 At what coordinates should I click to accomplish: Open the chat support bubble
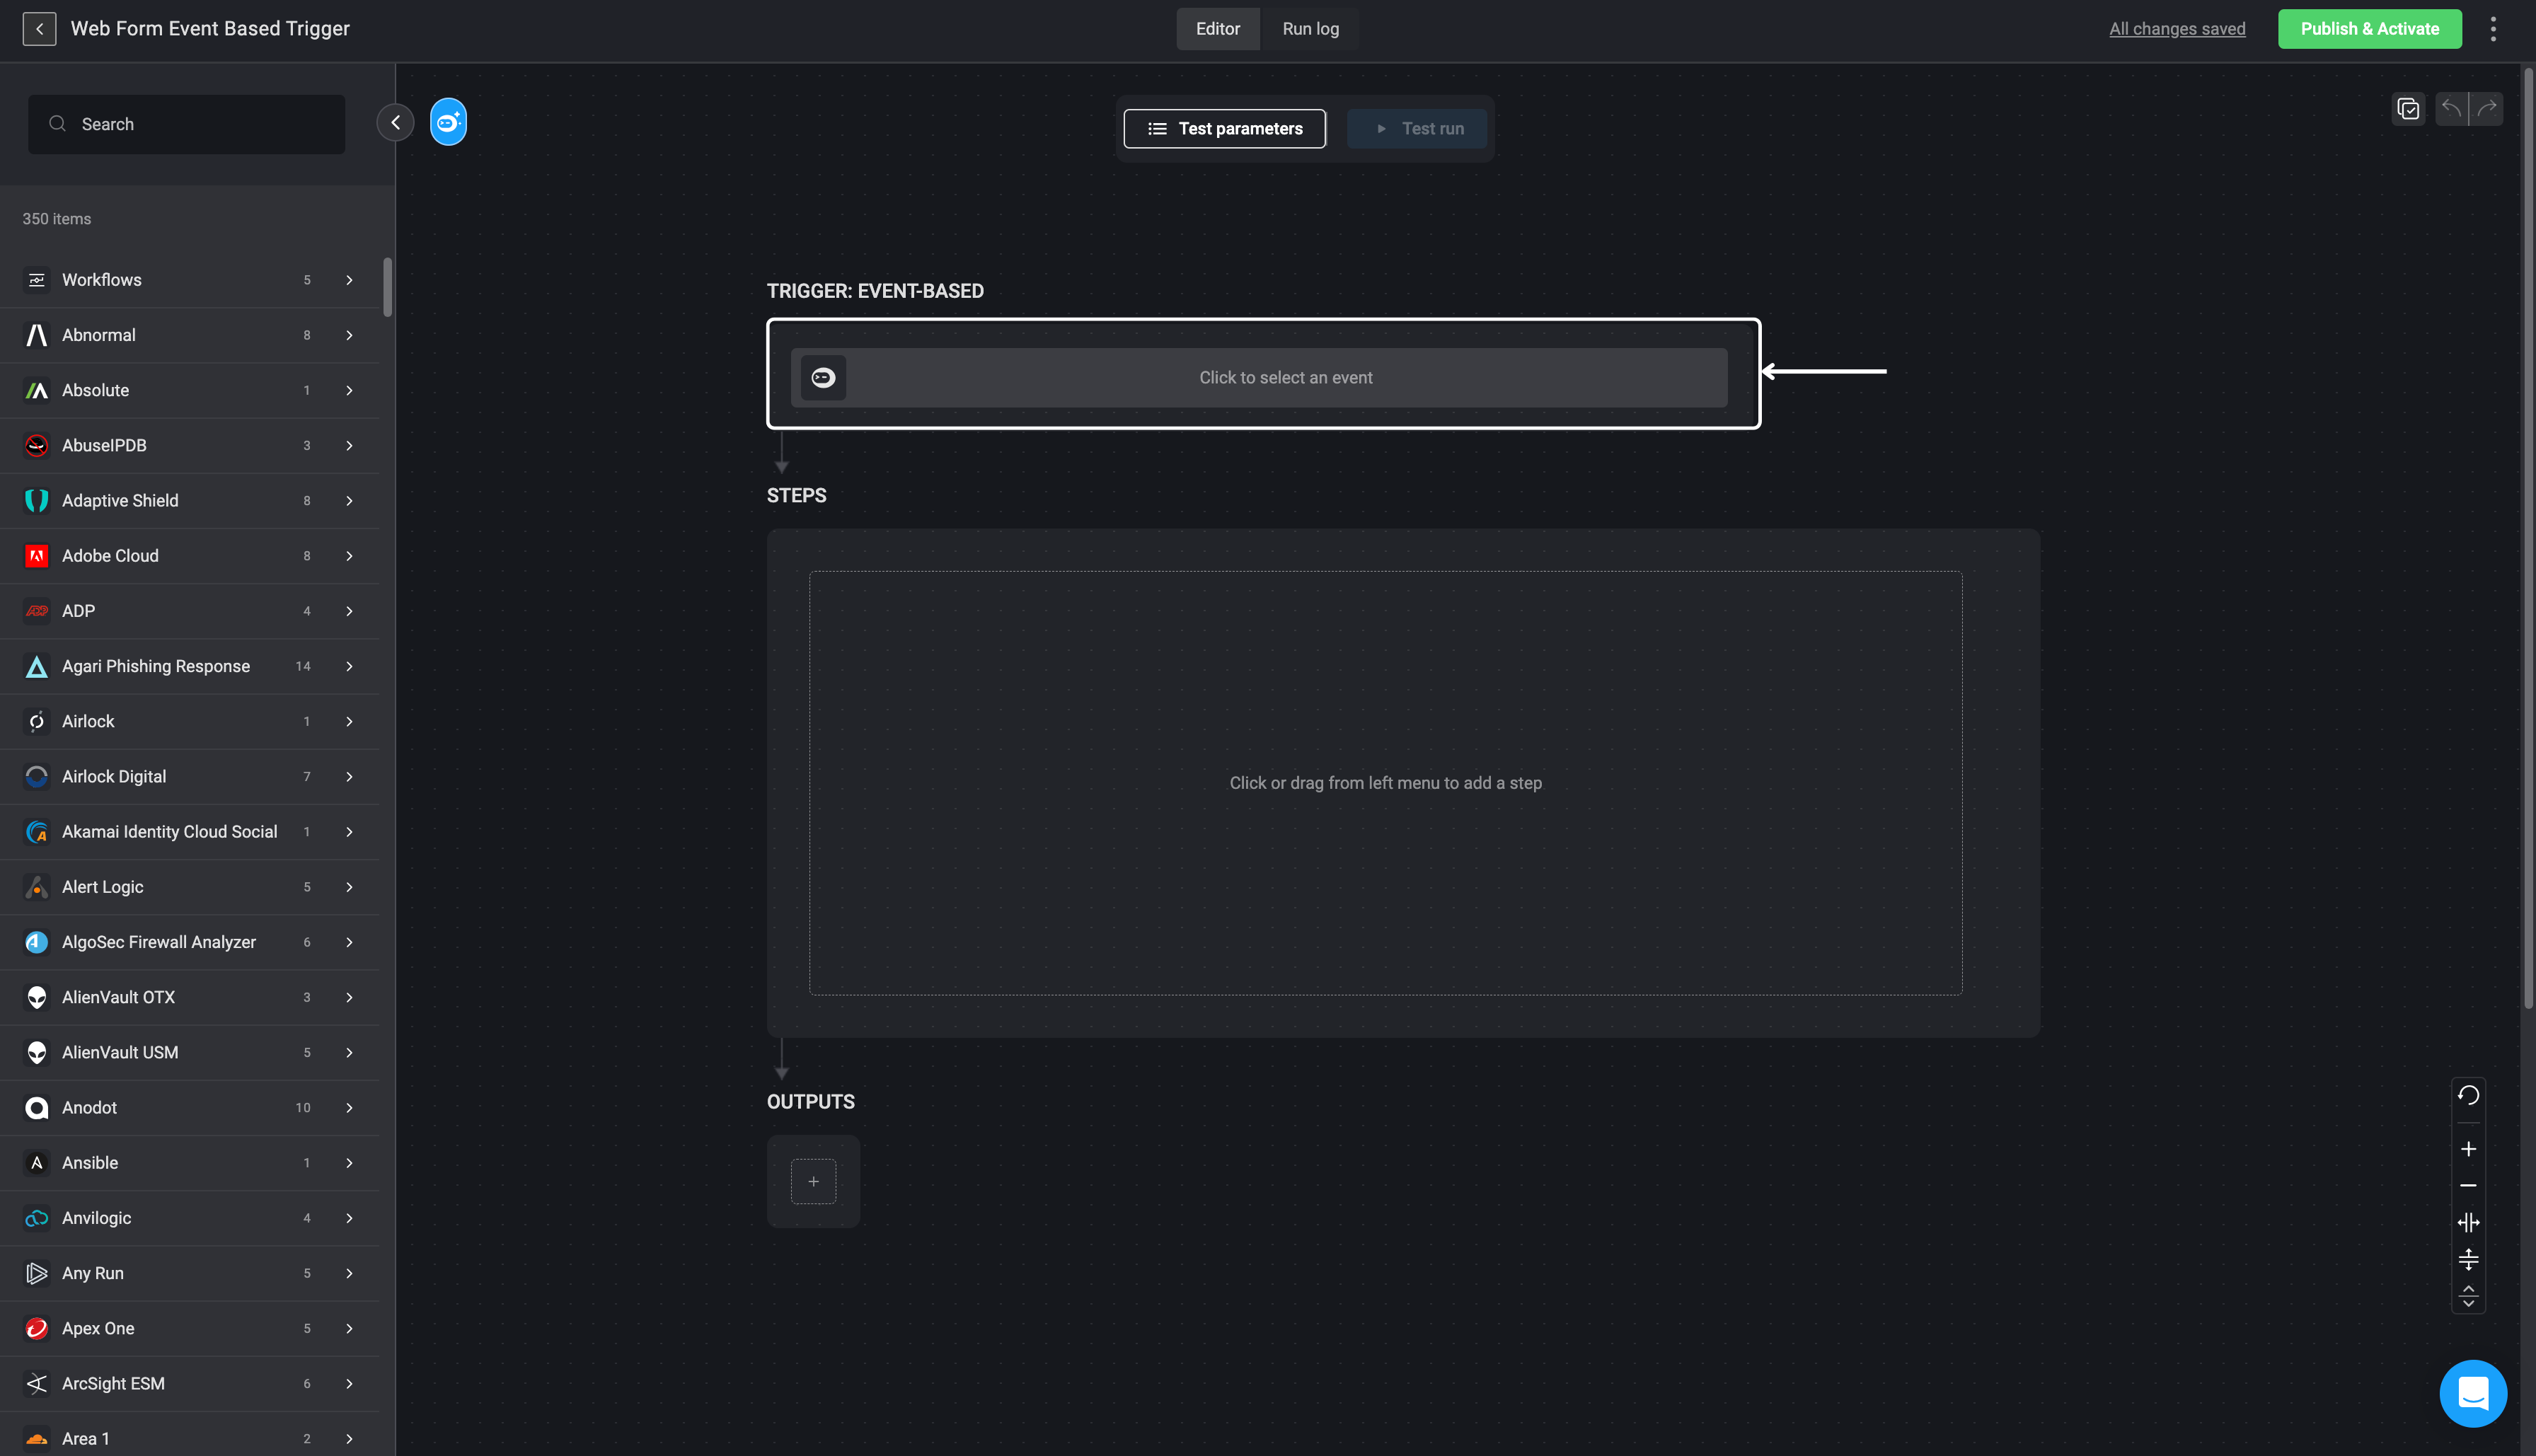tap(2473, 1393)
